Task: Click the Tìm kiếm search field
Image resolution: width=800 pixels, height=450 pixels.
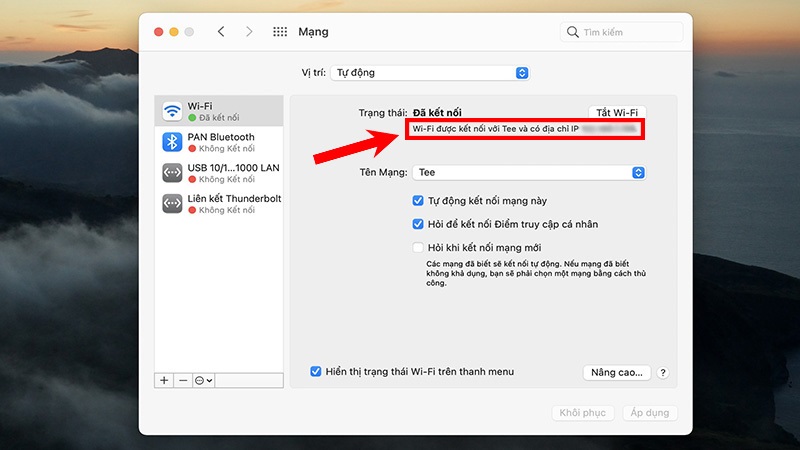Action: pyautogui.click(x=622, y=32)
